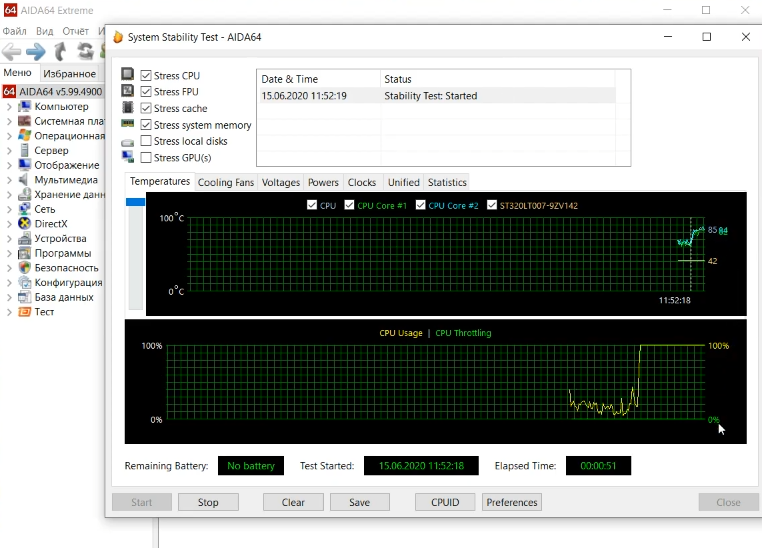Click the up-level arrow toolbar icon
Viewport: 762px width, 548px height.
(60, 51)
